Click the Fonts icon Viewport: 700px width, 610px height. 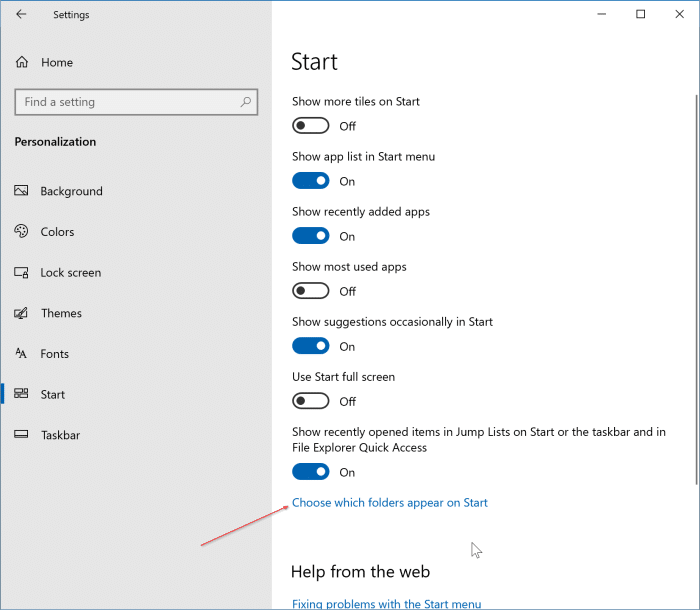(x=21, y=354)
